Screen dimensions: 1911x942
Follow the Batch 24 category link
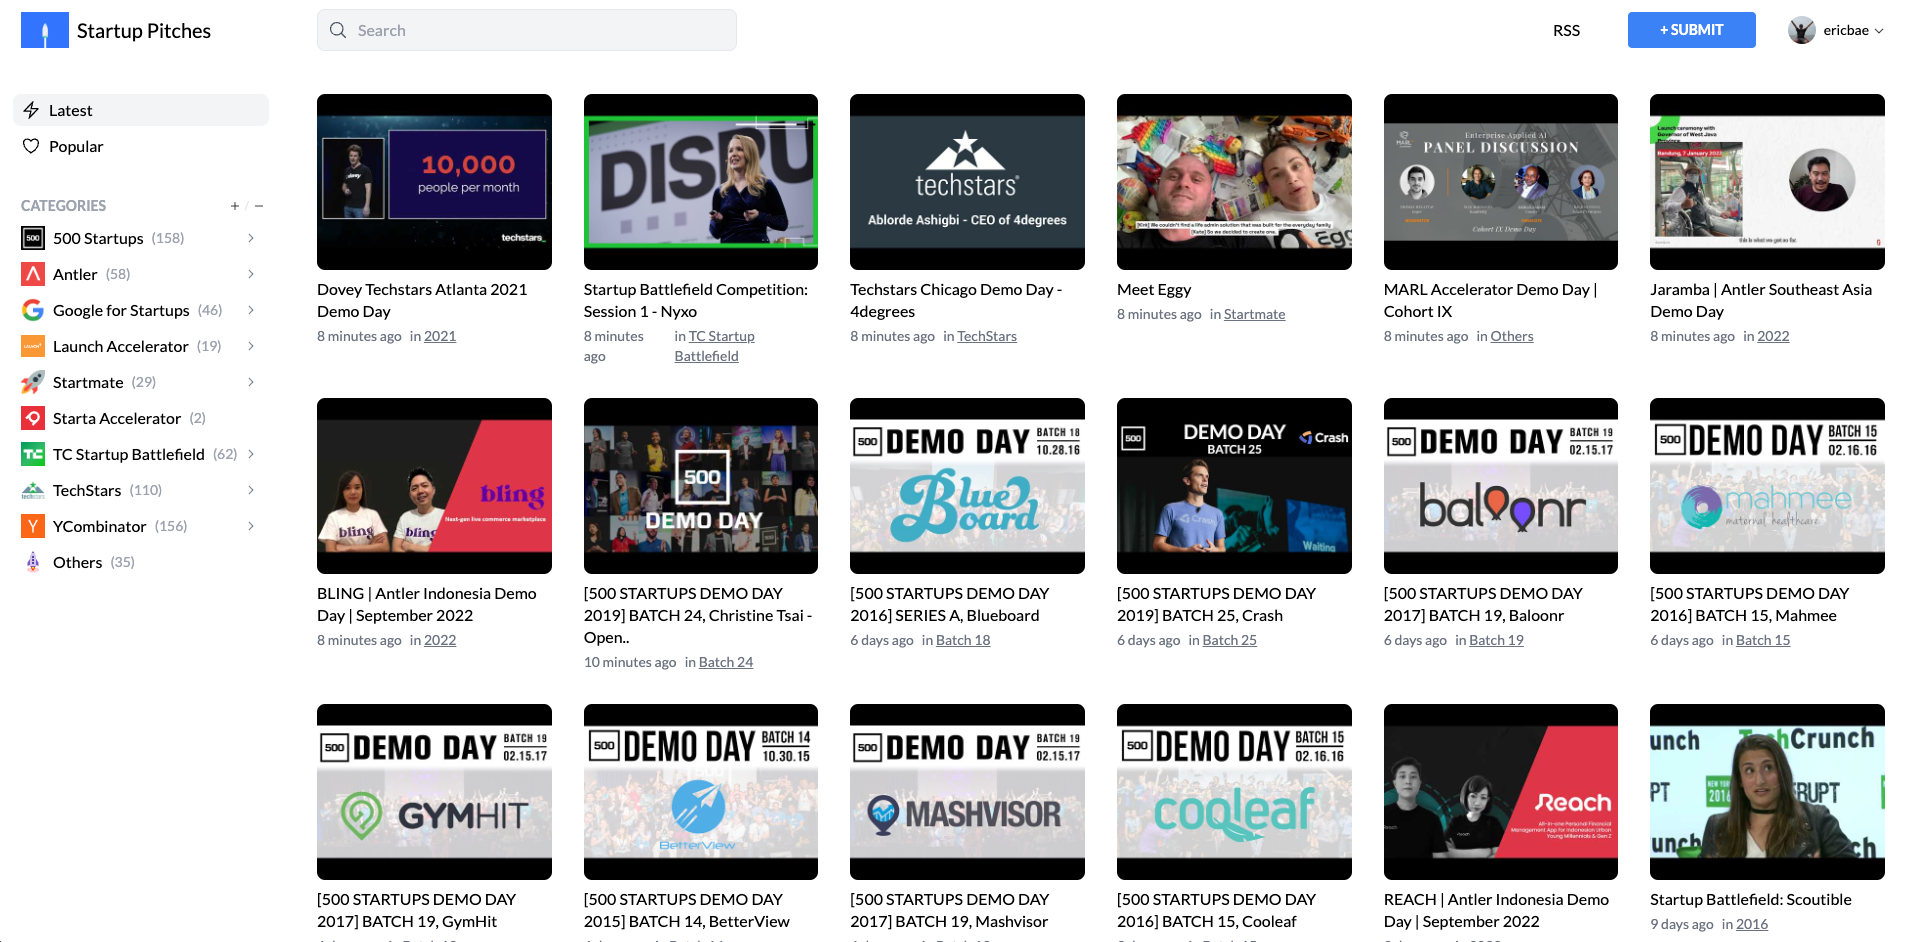726,662
